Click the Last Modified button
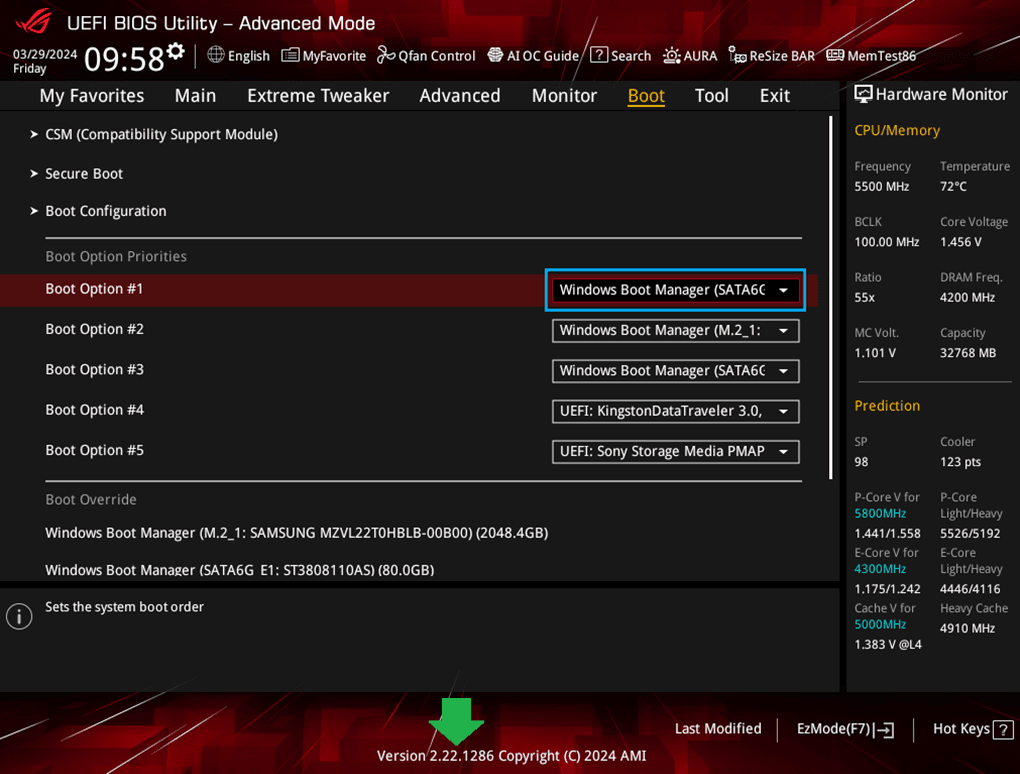1020x774 pixels. [718, 729]
